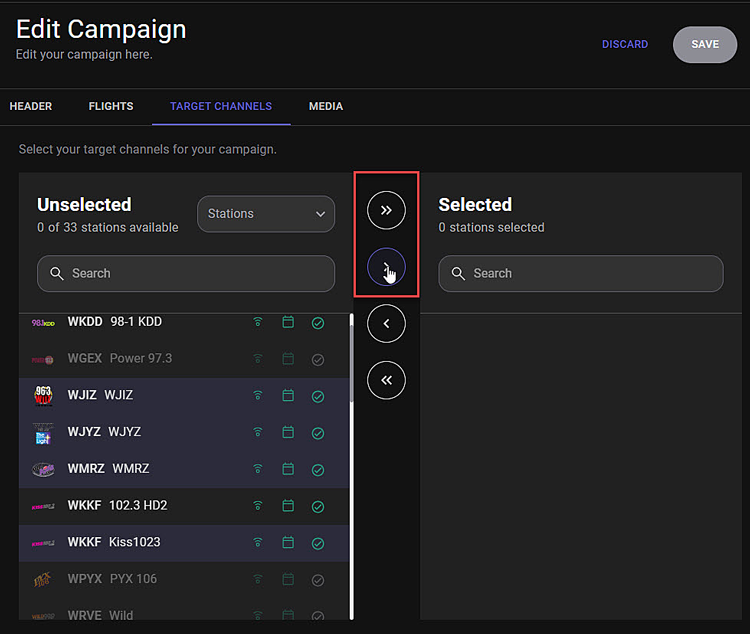Click the WGEX Power 97.3 wifi icon
Screen dimensions: 750x634
point(258,359)
